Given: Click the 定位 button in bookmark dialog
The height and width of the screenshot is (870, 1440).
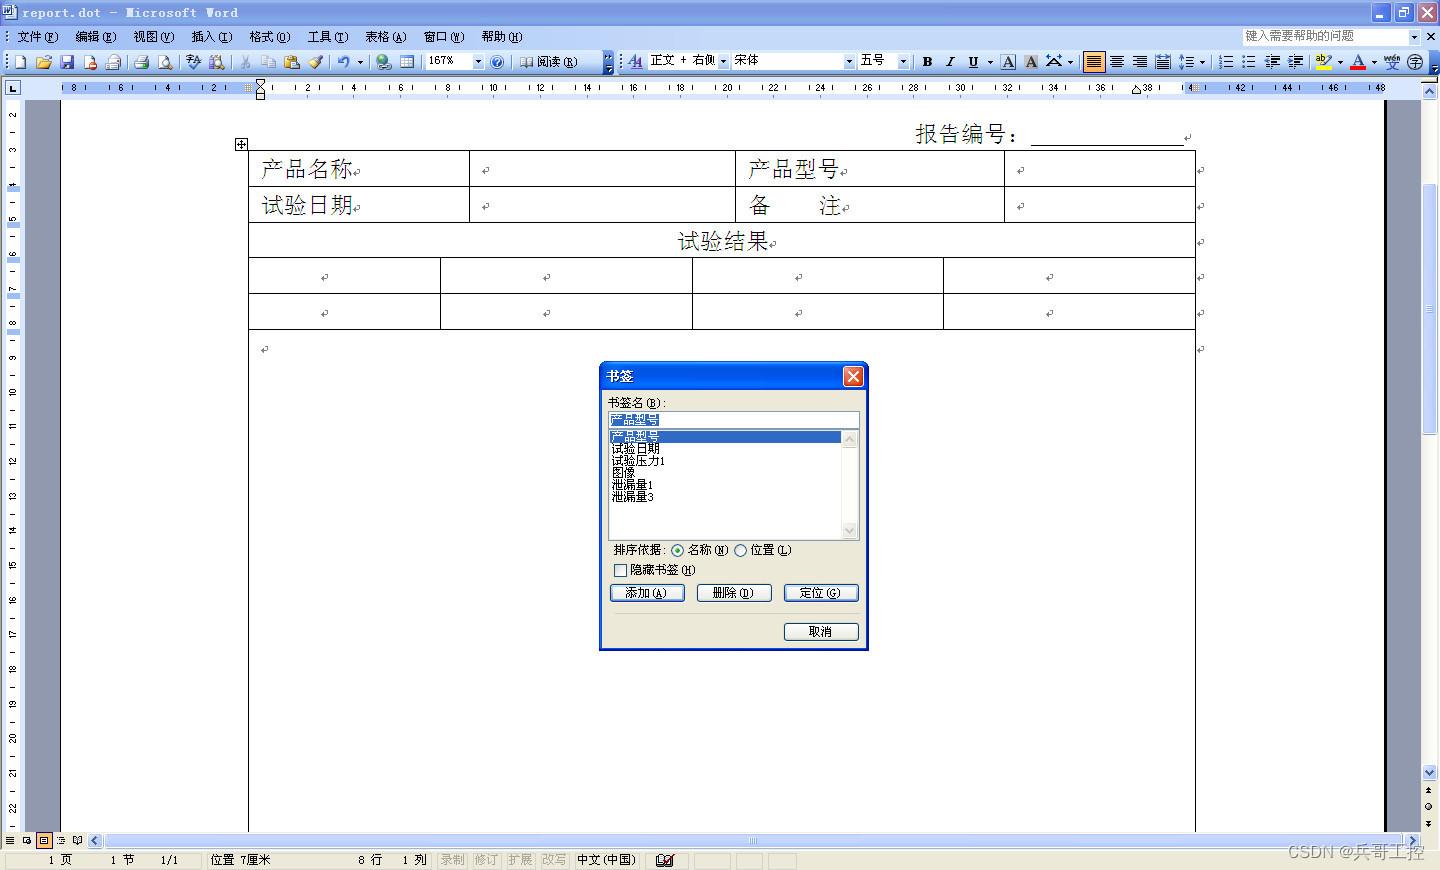Looking at the screenshot, I should point(821,593).
